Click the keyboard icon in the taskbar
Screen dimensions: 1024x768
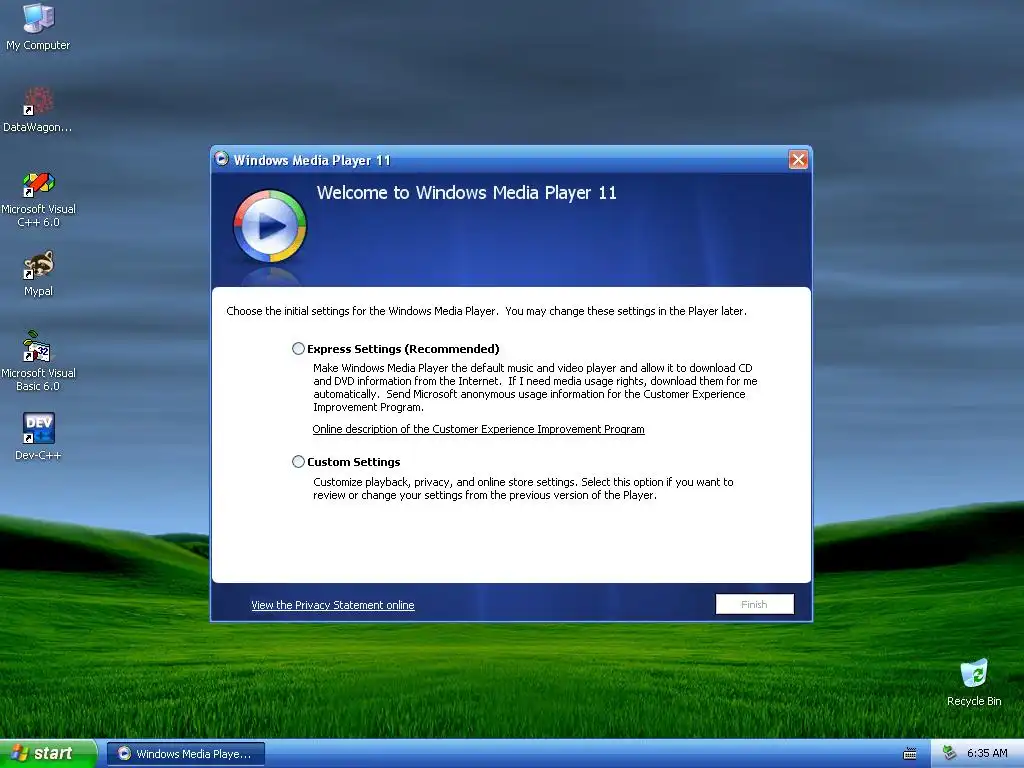(x=910, y=754)
